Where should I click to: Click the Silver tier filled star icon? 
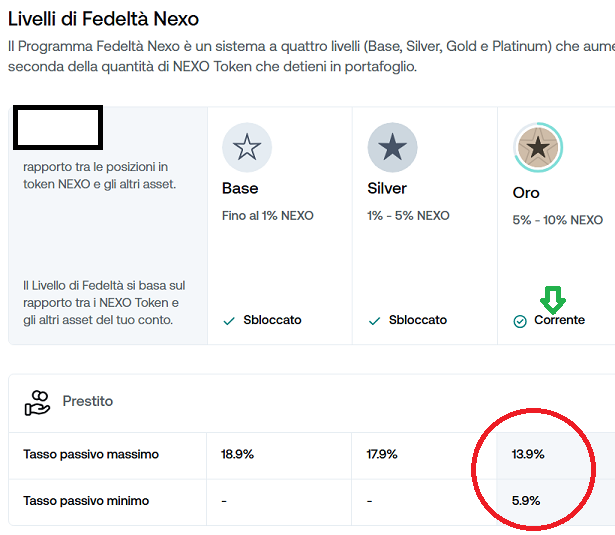point(392,147)
